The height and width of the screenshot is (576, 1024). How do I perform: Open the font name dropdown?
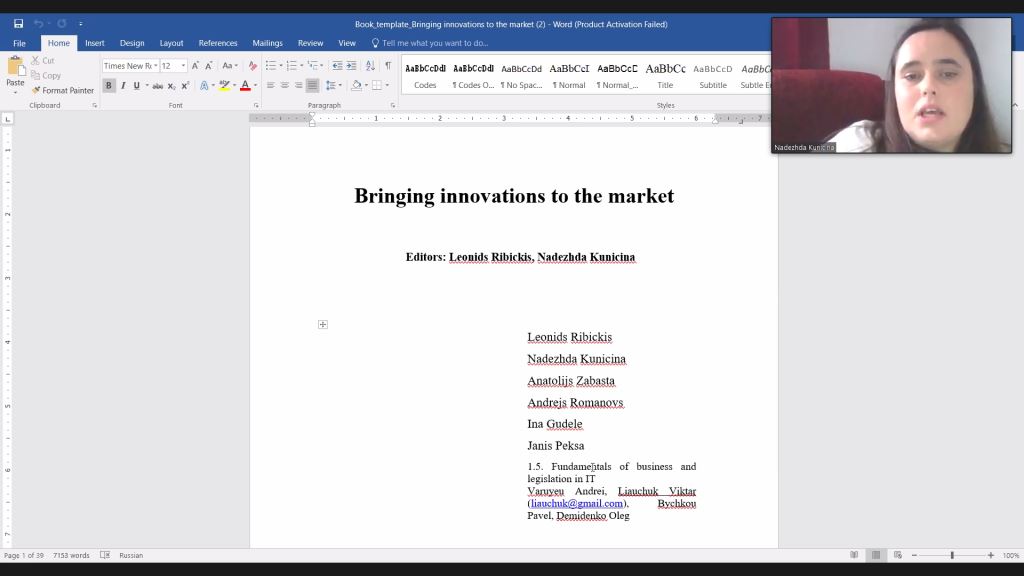156,66
